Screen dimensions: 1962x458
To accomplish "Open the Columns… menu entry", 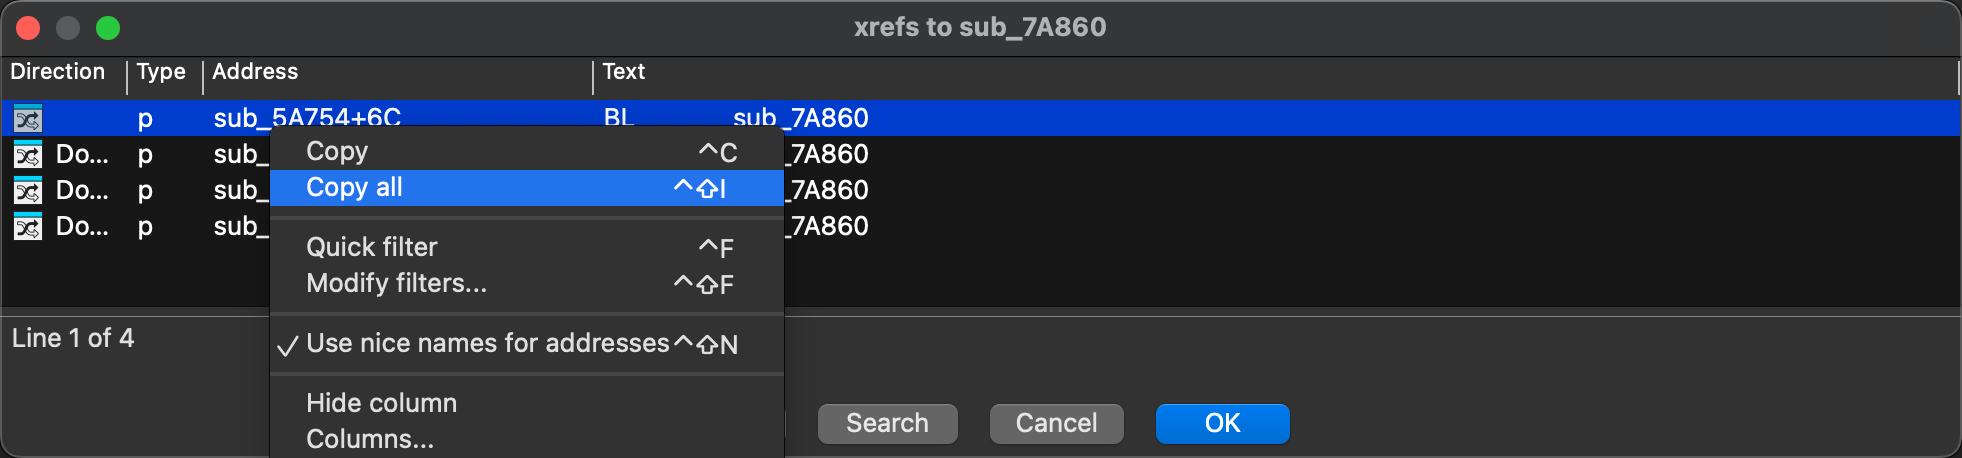I will pyautogui.click(x=369, y=439).
